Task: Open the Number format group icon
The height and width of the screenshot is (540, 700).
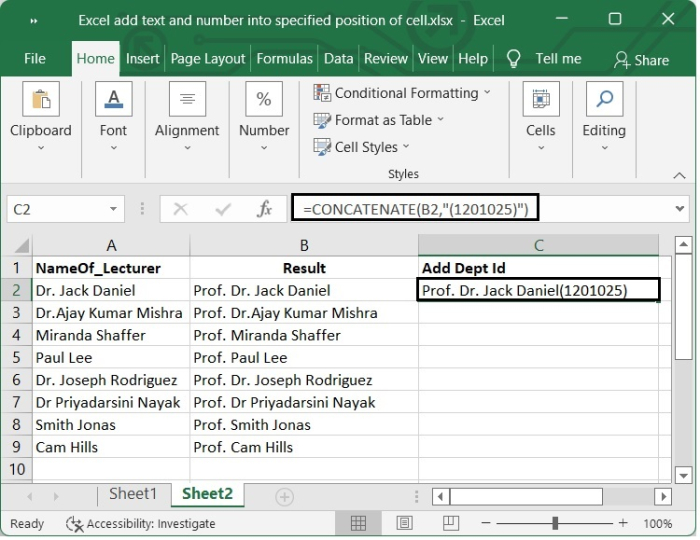Action: tap(264, 100)
